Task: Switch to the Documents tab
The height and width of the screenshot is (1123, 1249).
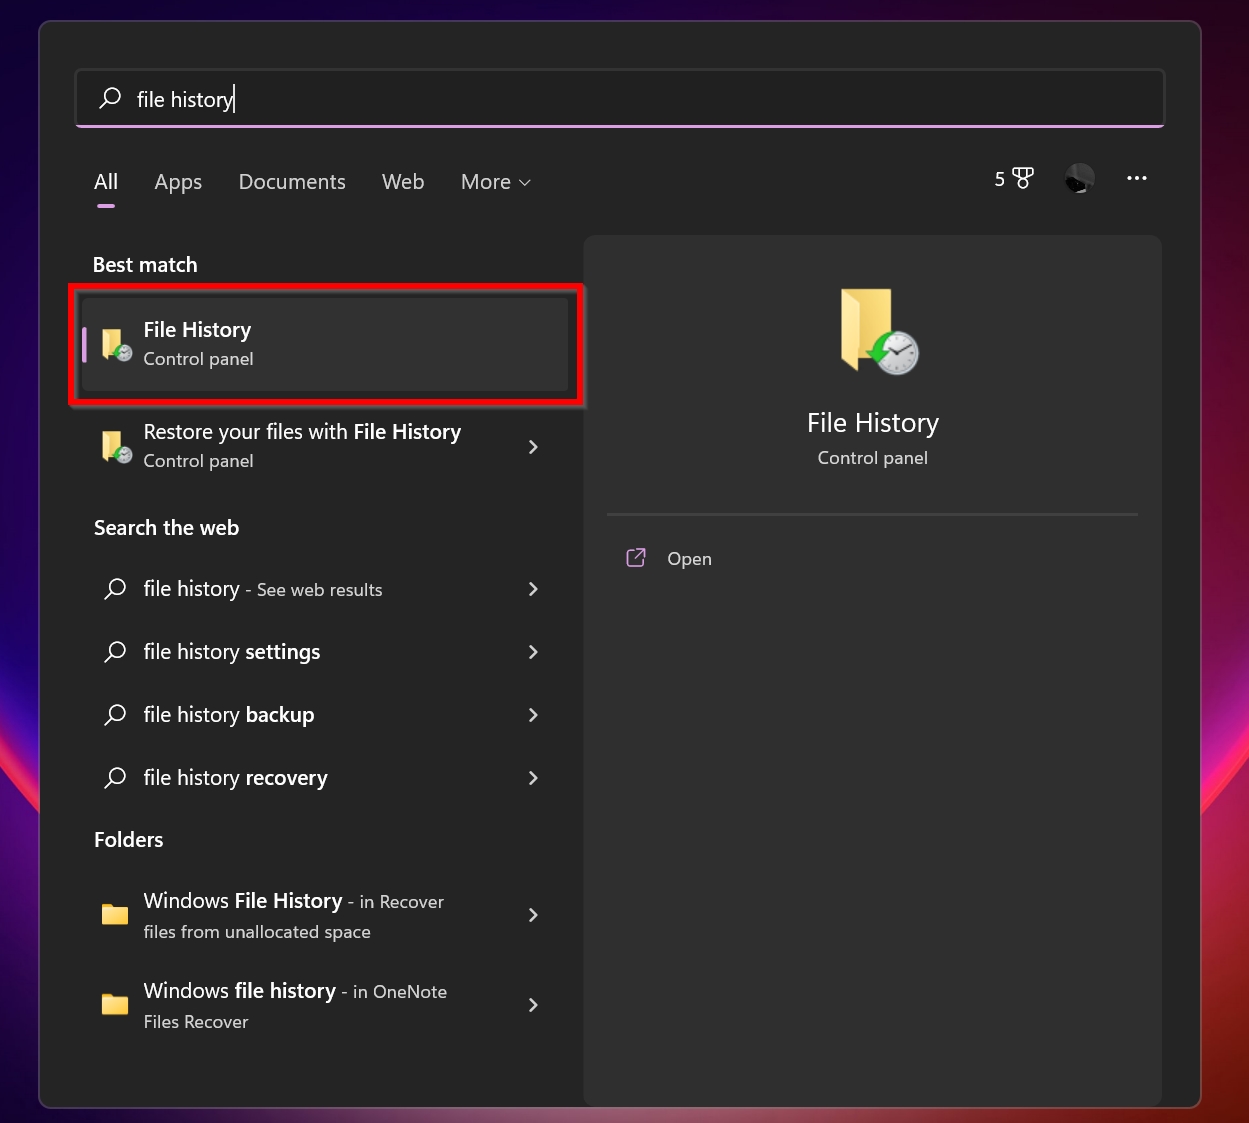Action: pos(292,182)
